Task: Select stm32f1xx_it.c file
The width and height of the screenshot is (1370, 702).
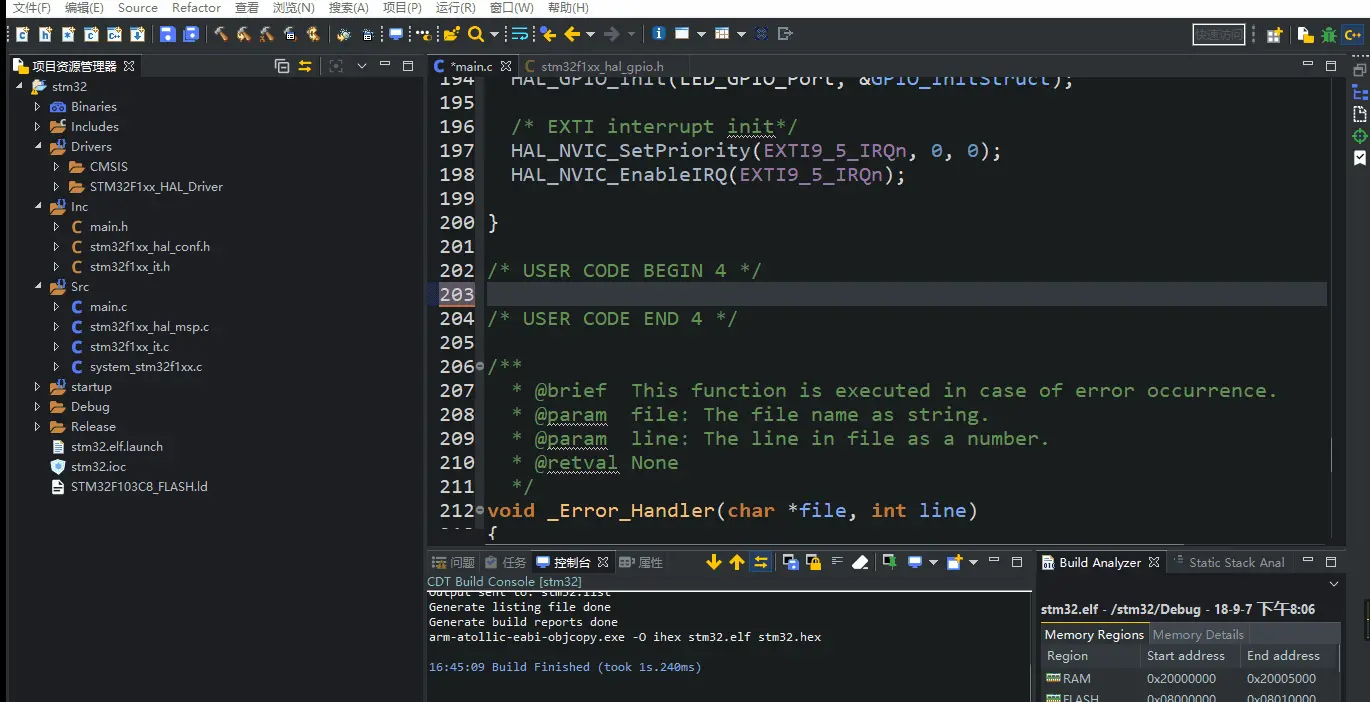Action: click(129, 346)
